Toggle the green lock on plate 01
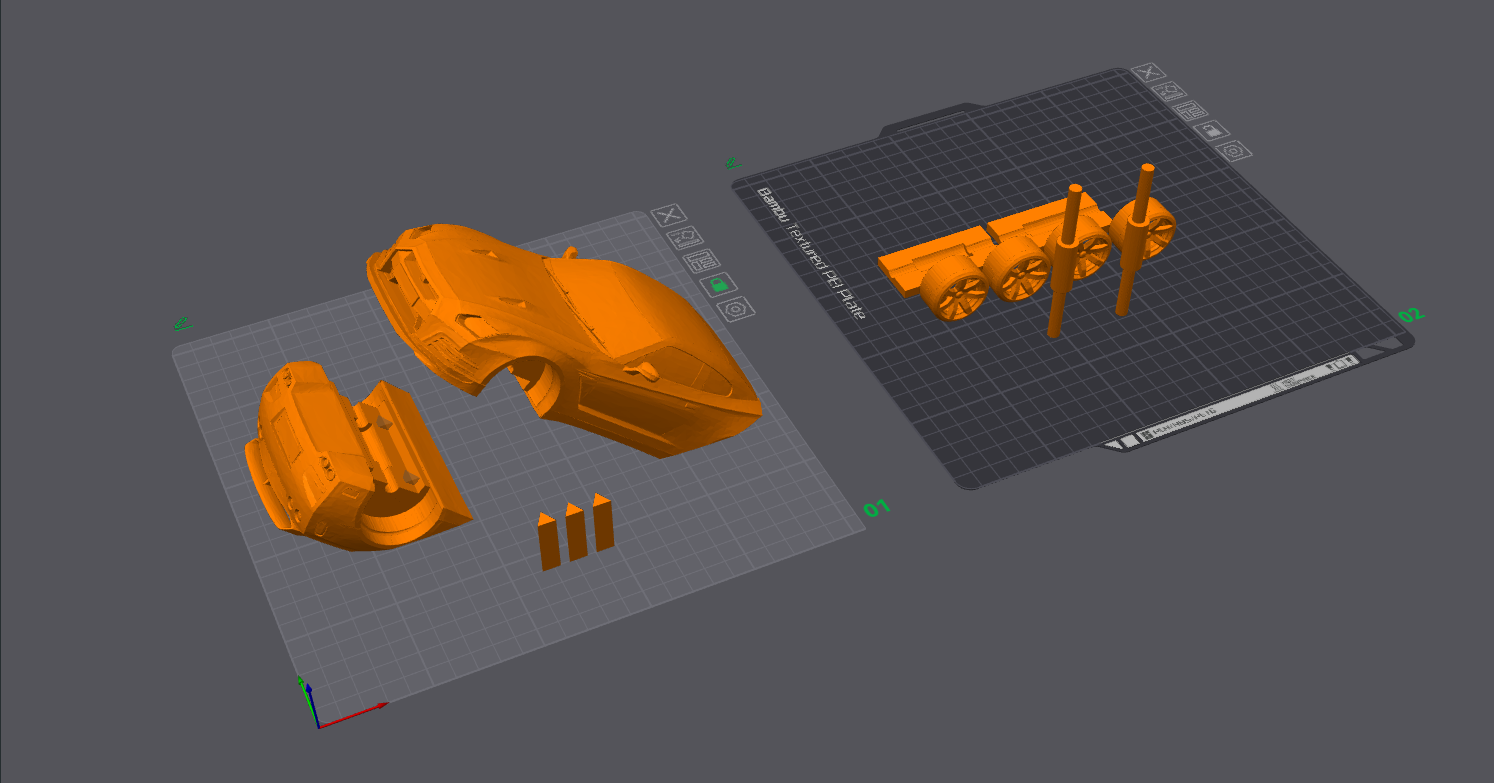Screen dimensions: 1494x783 (718, 285)
